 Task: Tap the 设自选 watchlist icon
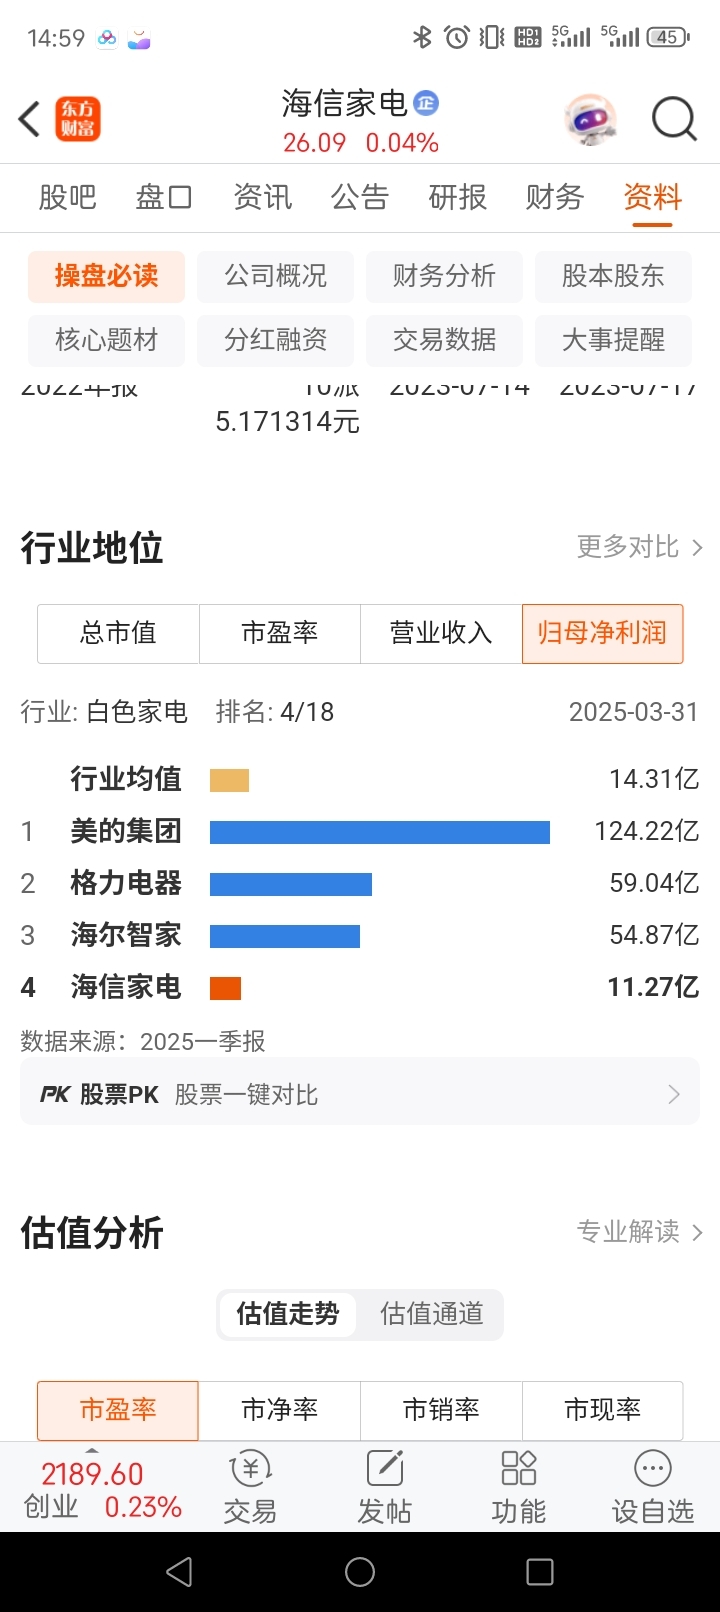click(x=653, y=1487)
